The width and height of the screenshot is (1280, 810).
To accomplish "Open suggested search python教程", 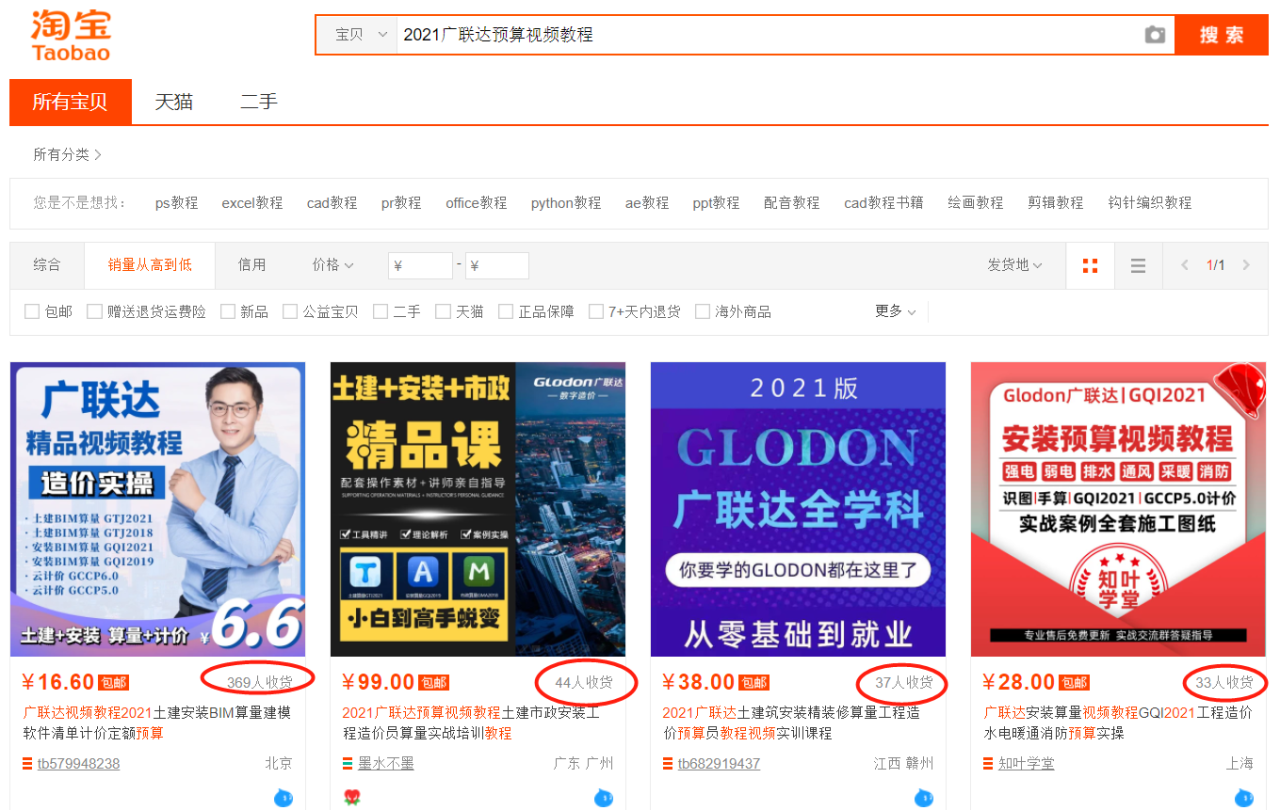I will coord(566,203).
